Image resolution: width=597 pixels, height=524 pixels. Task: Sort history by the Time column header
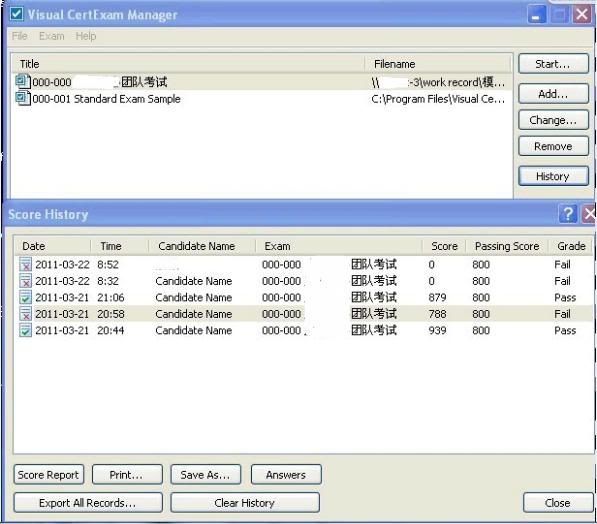click(x=119, y=246)
